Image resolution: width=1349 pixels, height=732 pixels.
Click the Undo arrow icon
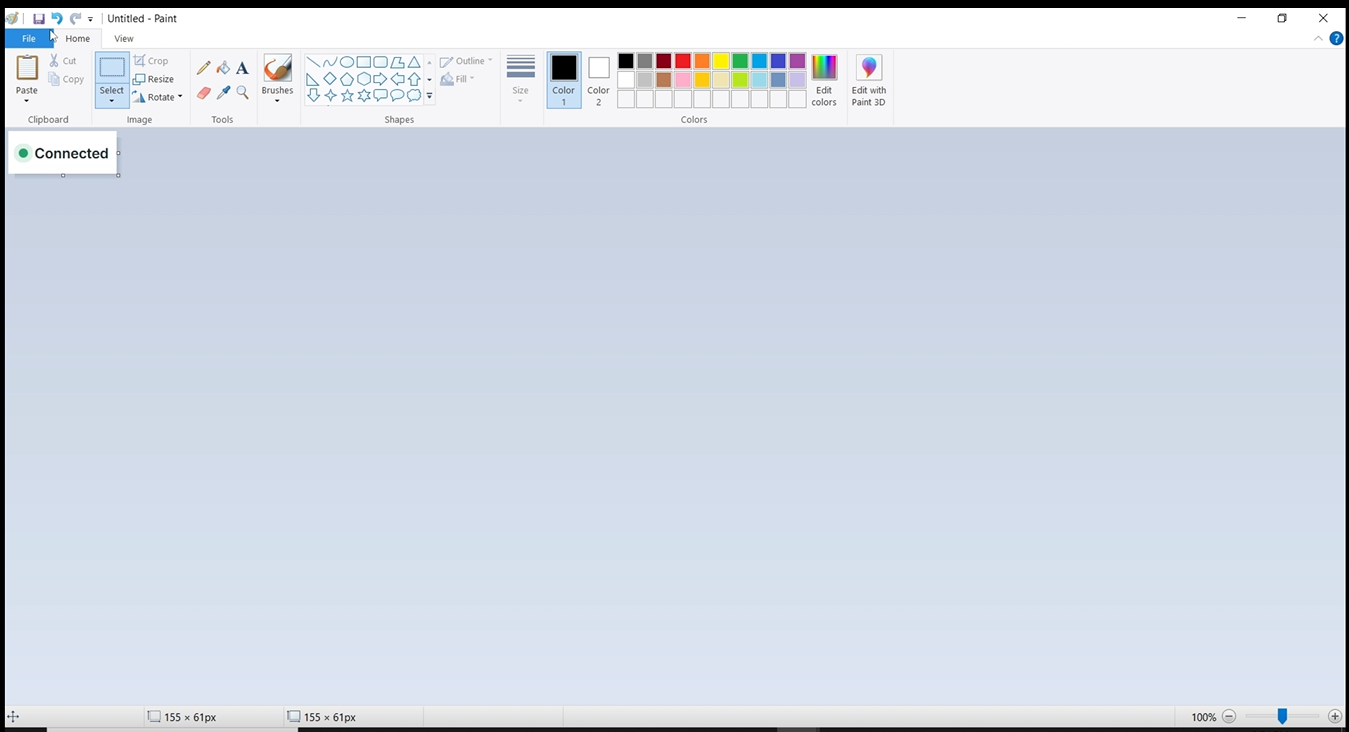[x=57, y=18]
